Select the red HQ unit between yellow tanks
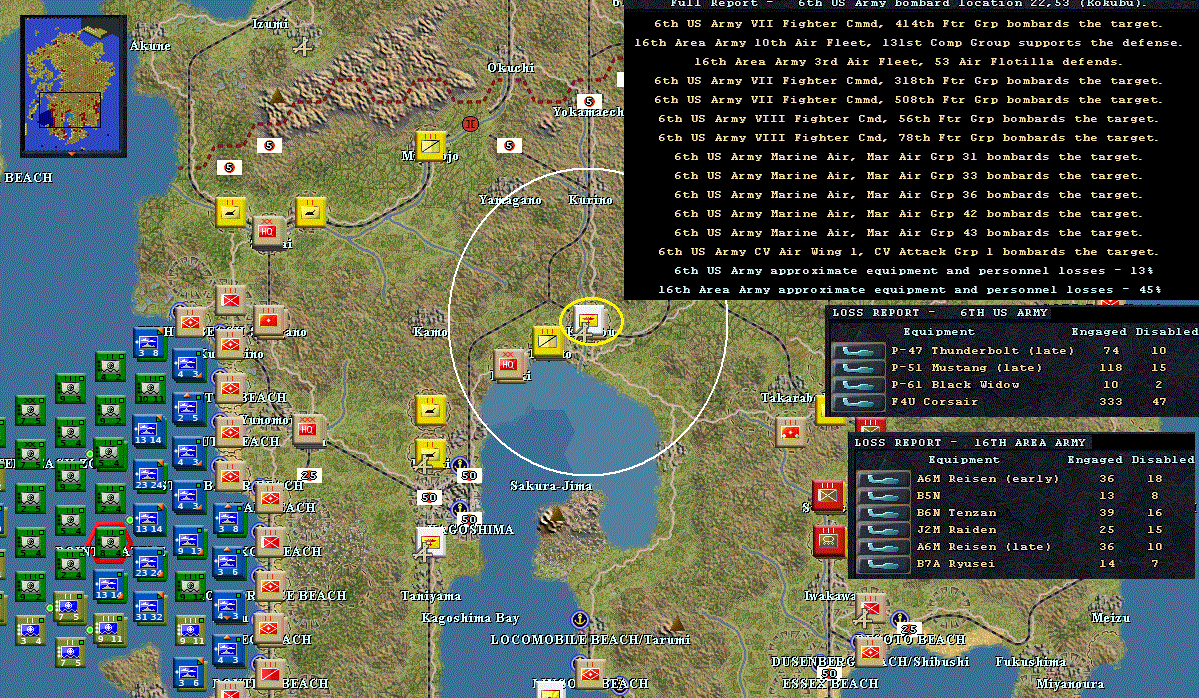Viewport: 1199px width, 698px height. 267,231
